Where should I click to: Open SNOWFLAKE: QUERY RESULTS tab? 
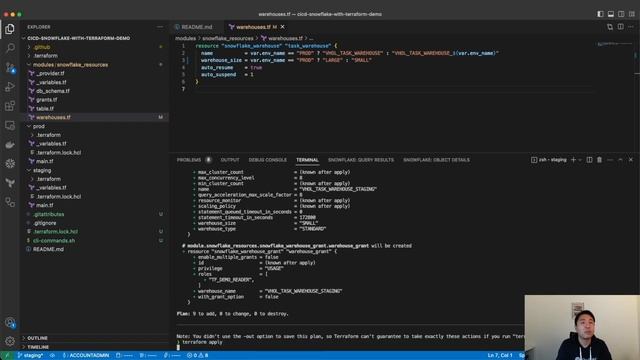tap(361, 160)
